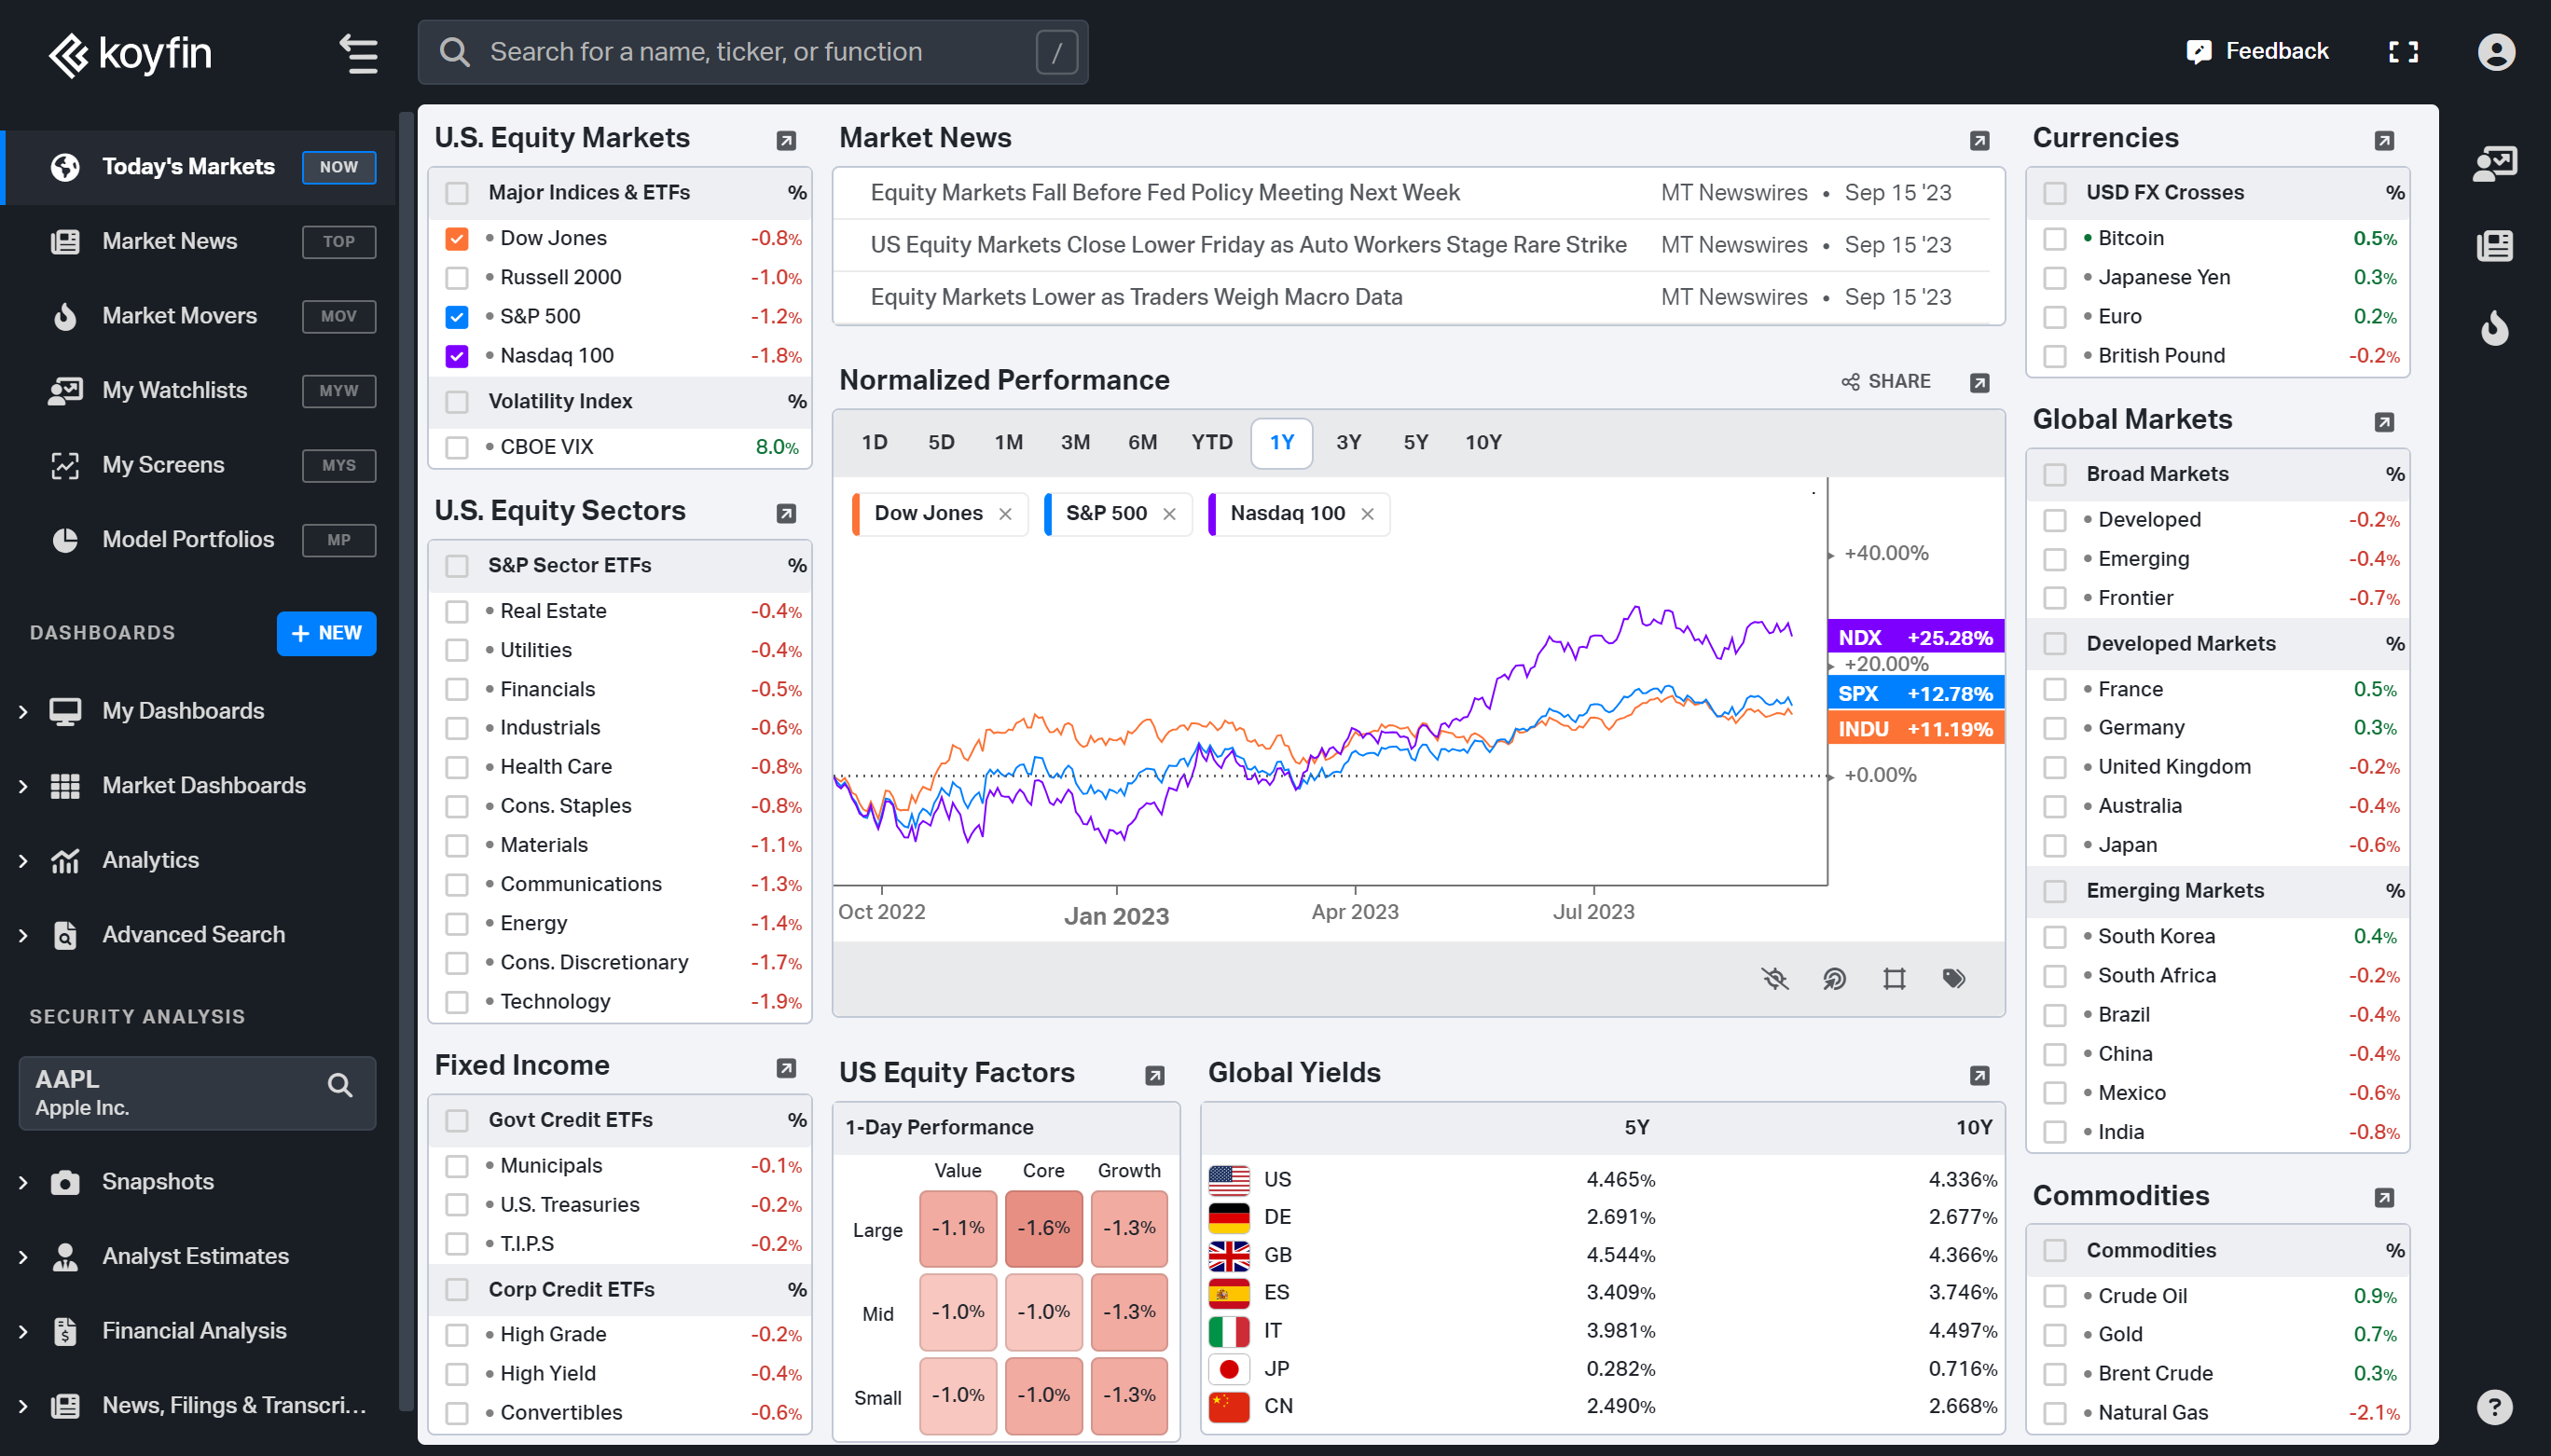This screenshot has height=1456, width=2551.
Task: Click the SHARE button on Normalized Performance
Action: pos(1884,381)
